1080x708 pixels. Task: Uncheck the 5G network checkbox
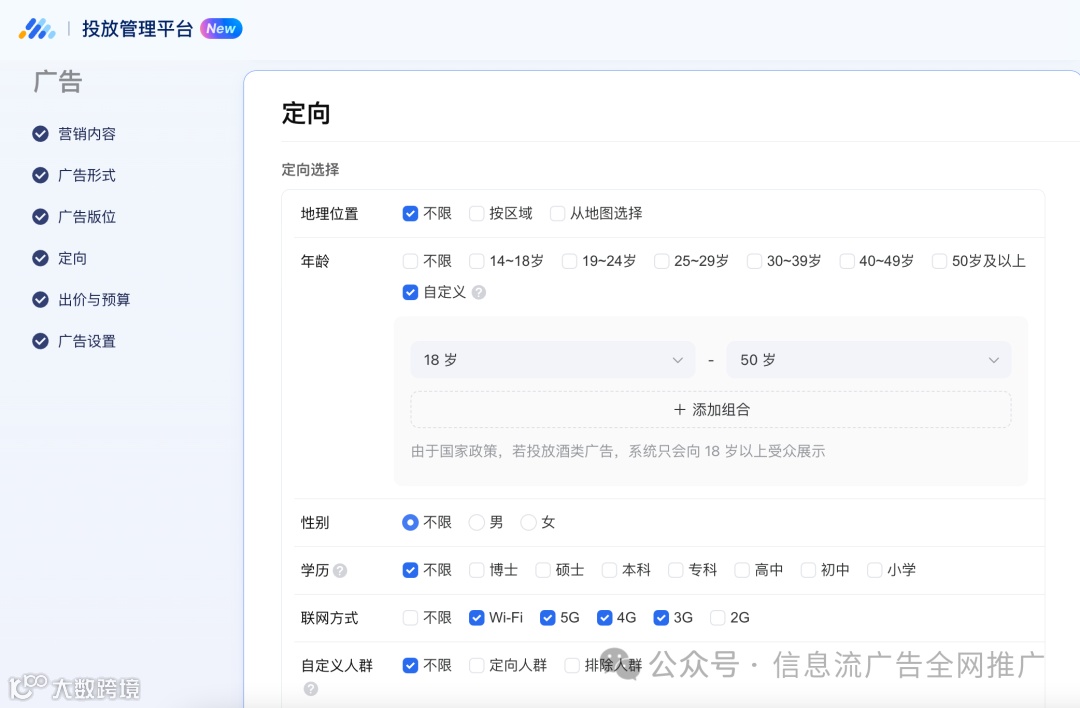coord(547,618)
